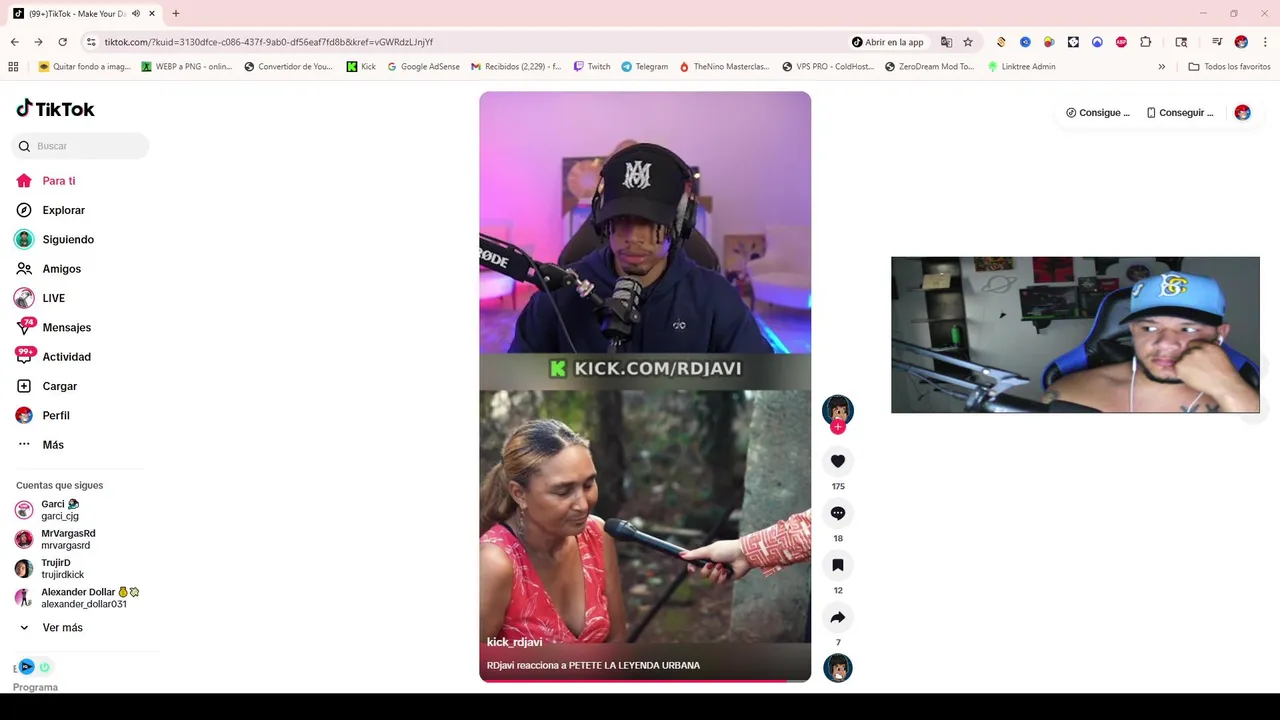Open Chrome profile avatar
Screen dimensions: 1280x720
pyautogui.click(x=1241, y=42)
